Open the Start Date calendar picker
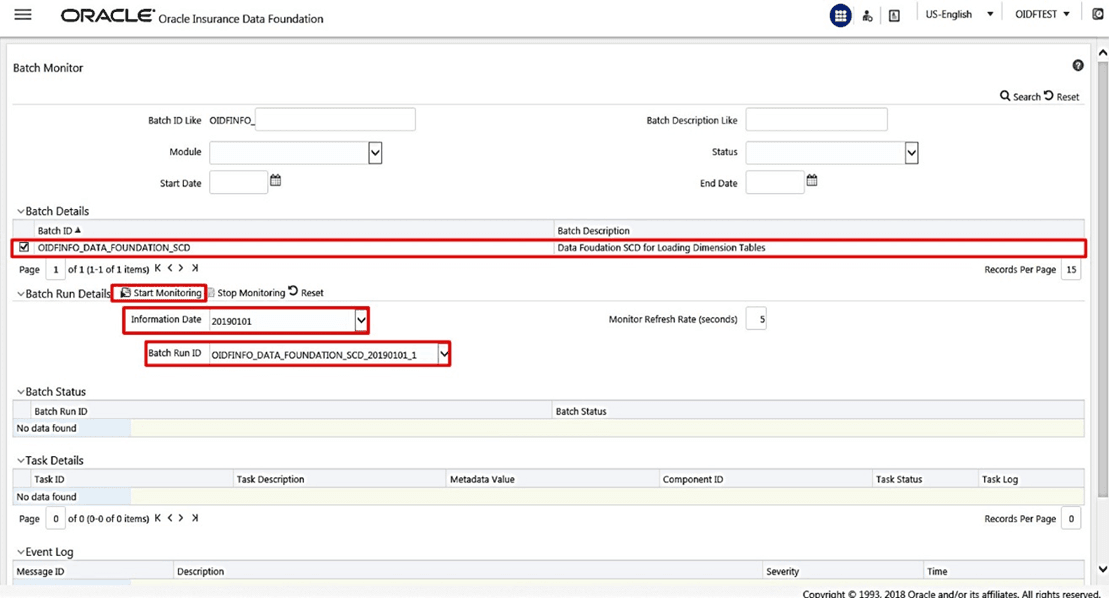Image resolution: width=1109 pixels, height=598 pixels. click(276, 180)
